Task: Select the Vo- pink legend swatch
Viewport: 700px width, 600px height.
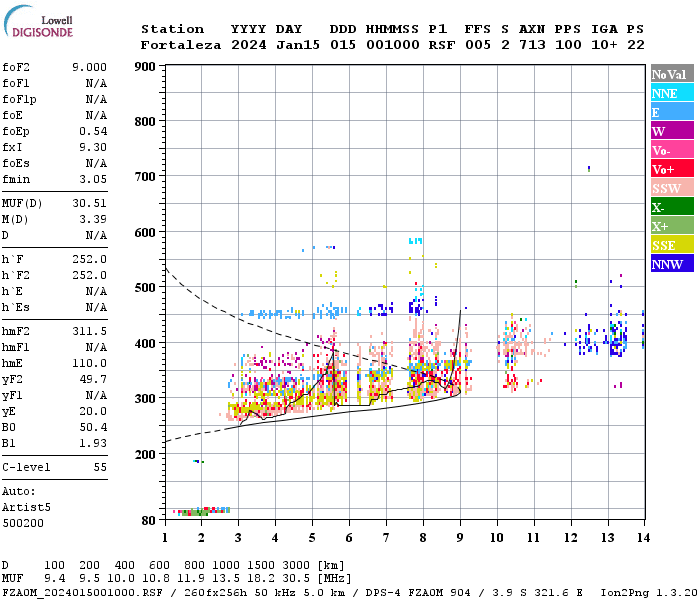Action: click(672, 150)
